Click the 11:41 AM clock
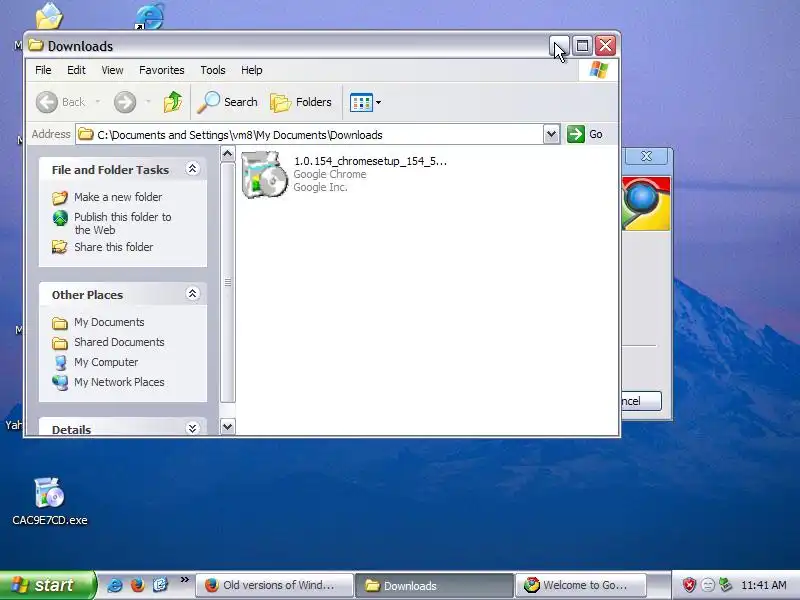Image resolution: width=800 pixels, height=600 pixels. [x=764, y=585]
